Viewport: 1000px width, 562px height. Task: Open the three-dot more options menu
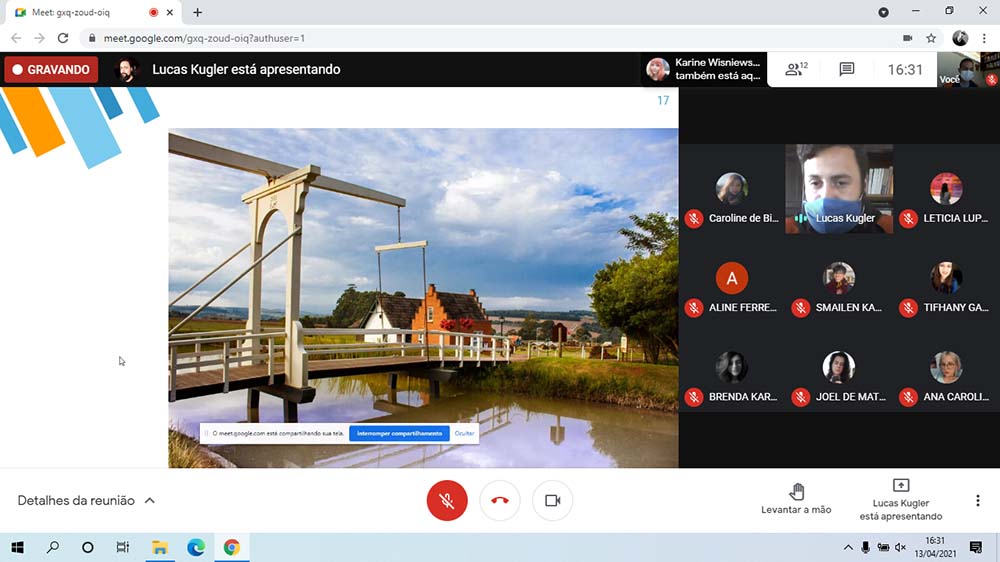[978, 501]
